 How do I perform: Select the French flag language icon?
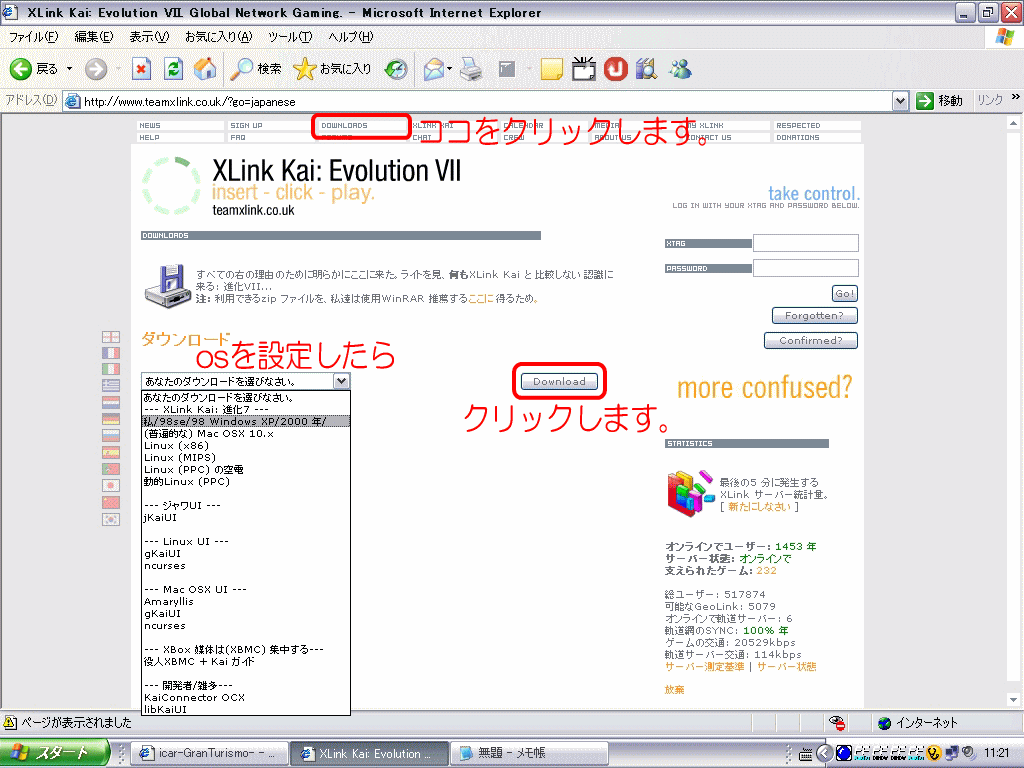tap(111, 353)
